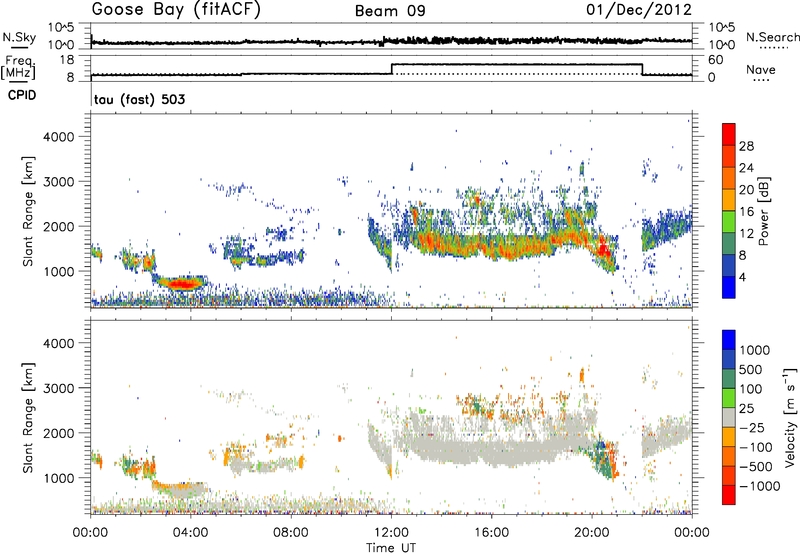Click the '16:00' time axis tick label
The width and height of the screenshot is (800, 554).
[x=491, y=533]
